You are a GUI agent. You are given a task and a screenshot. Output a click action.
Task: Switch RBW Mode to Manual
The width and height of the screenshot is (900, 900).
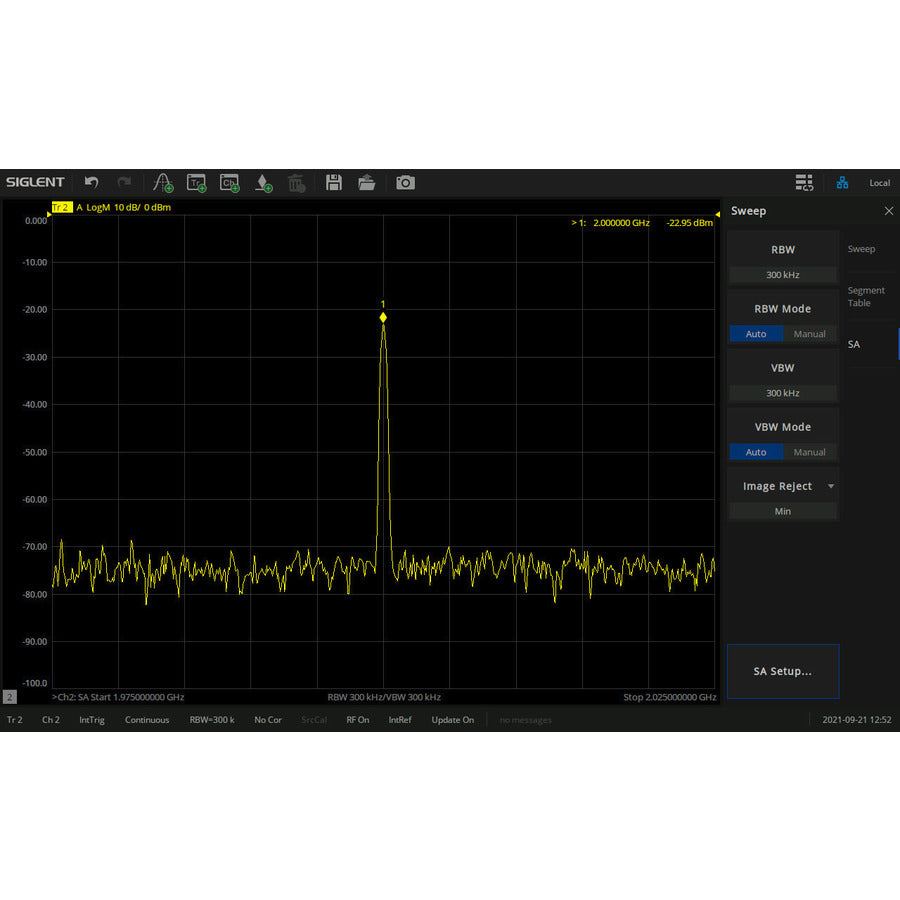tap(809, 334)
